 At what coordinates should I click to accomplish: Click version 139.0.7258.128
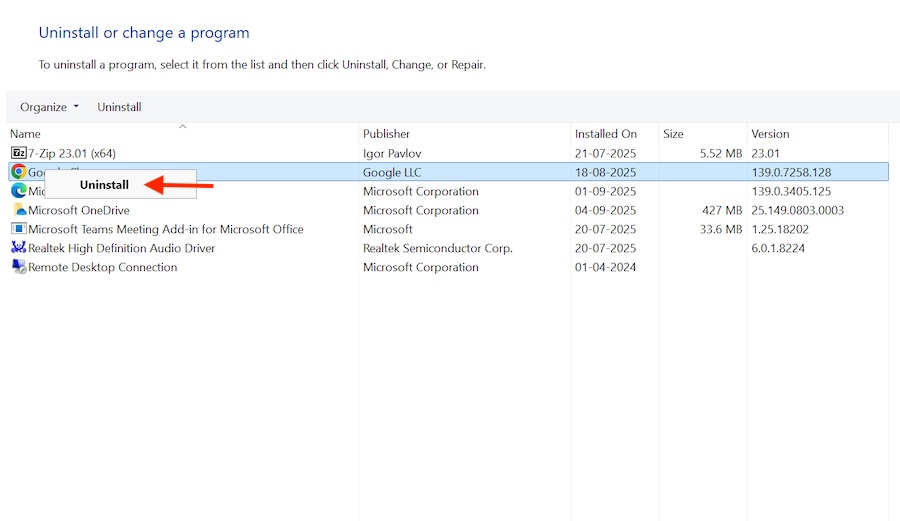[791, 172]
